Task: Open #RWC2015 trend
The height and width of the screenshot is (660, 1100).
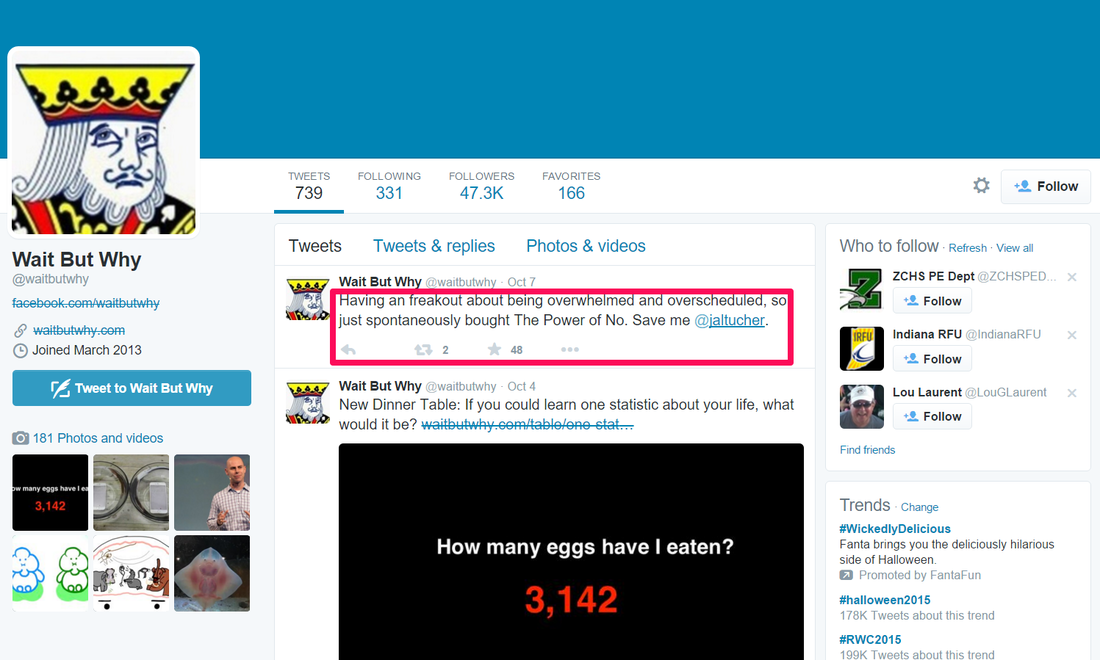Action: (870, 640)
